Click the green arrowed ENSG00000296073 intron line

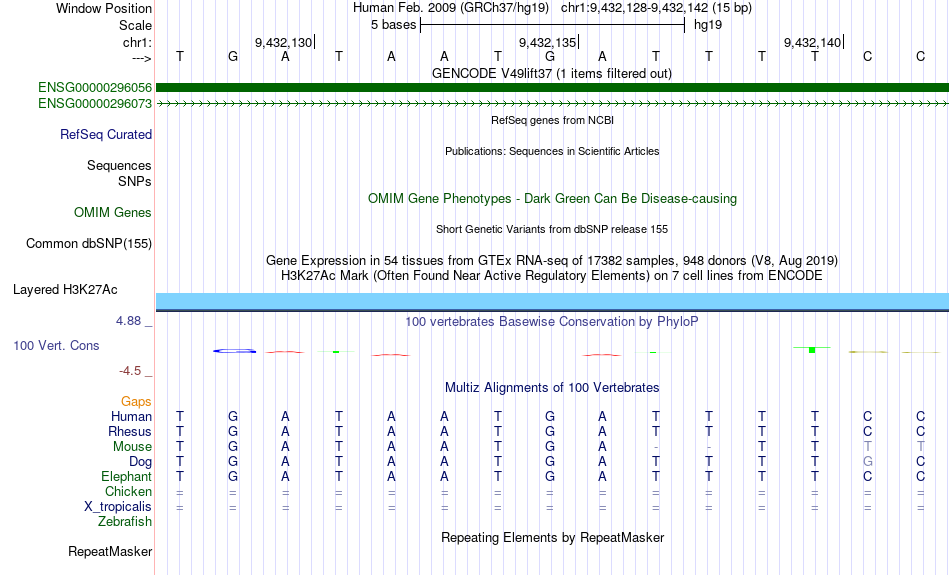click(552, 104)
